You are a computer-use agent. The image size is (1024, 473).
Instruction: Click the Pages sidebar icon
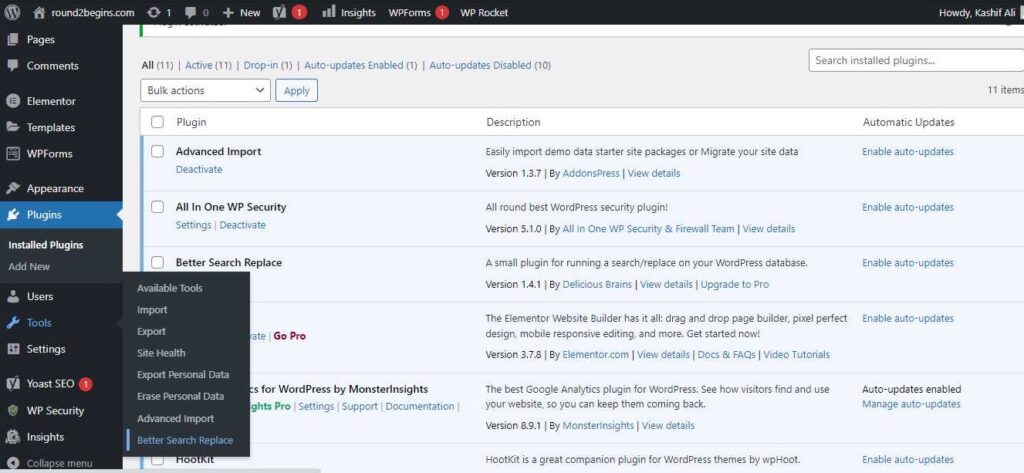(x=13, y=40)
